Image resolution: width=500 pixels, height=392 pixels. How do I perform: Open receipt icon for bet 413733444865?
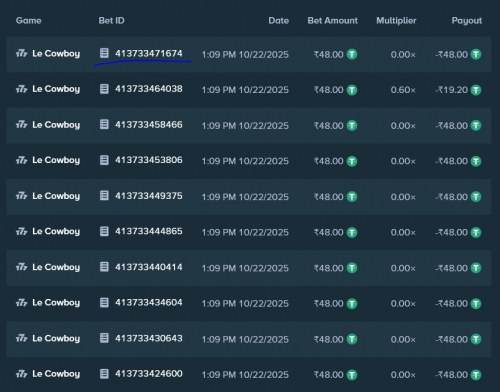pos(104,231)
